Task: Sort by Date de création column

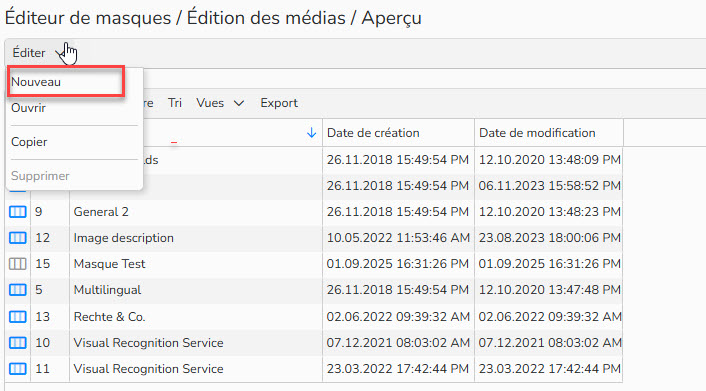Action: 373,133
